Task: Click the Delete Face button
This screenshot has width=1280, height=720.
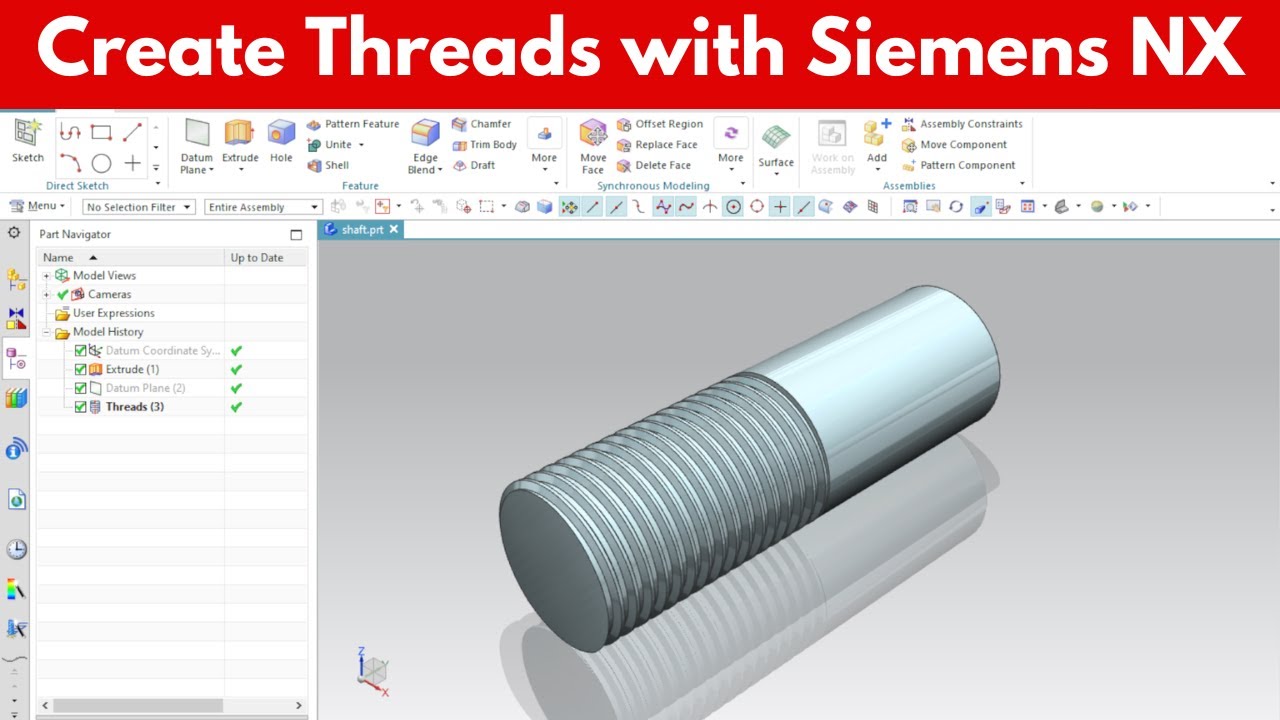Action: pyautogui.click(x=654, y=166)
